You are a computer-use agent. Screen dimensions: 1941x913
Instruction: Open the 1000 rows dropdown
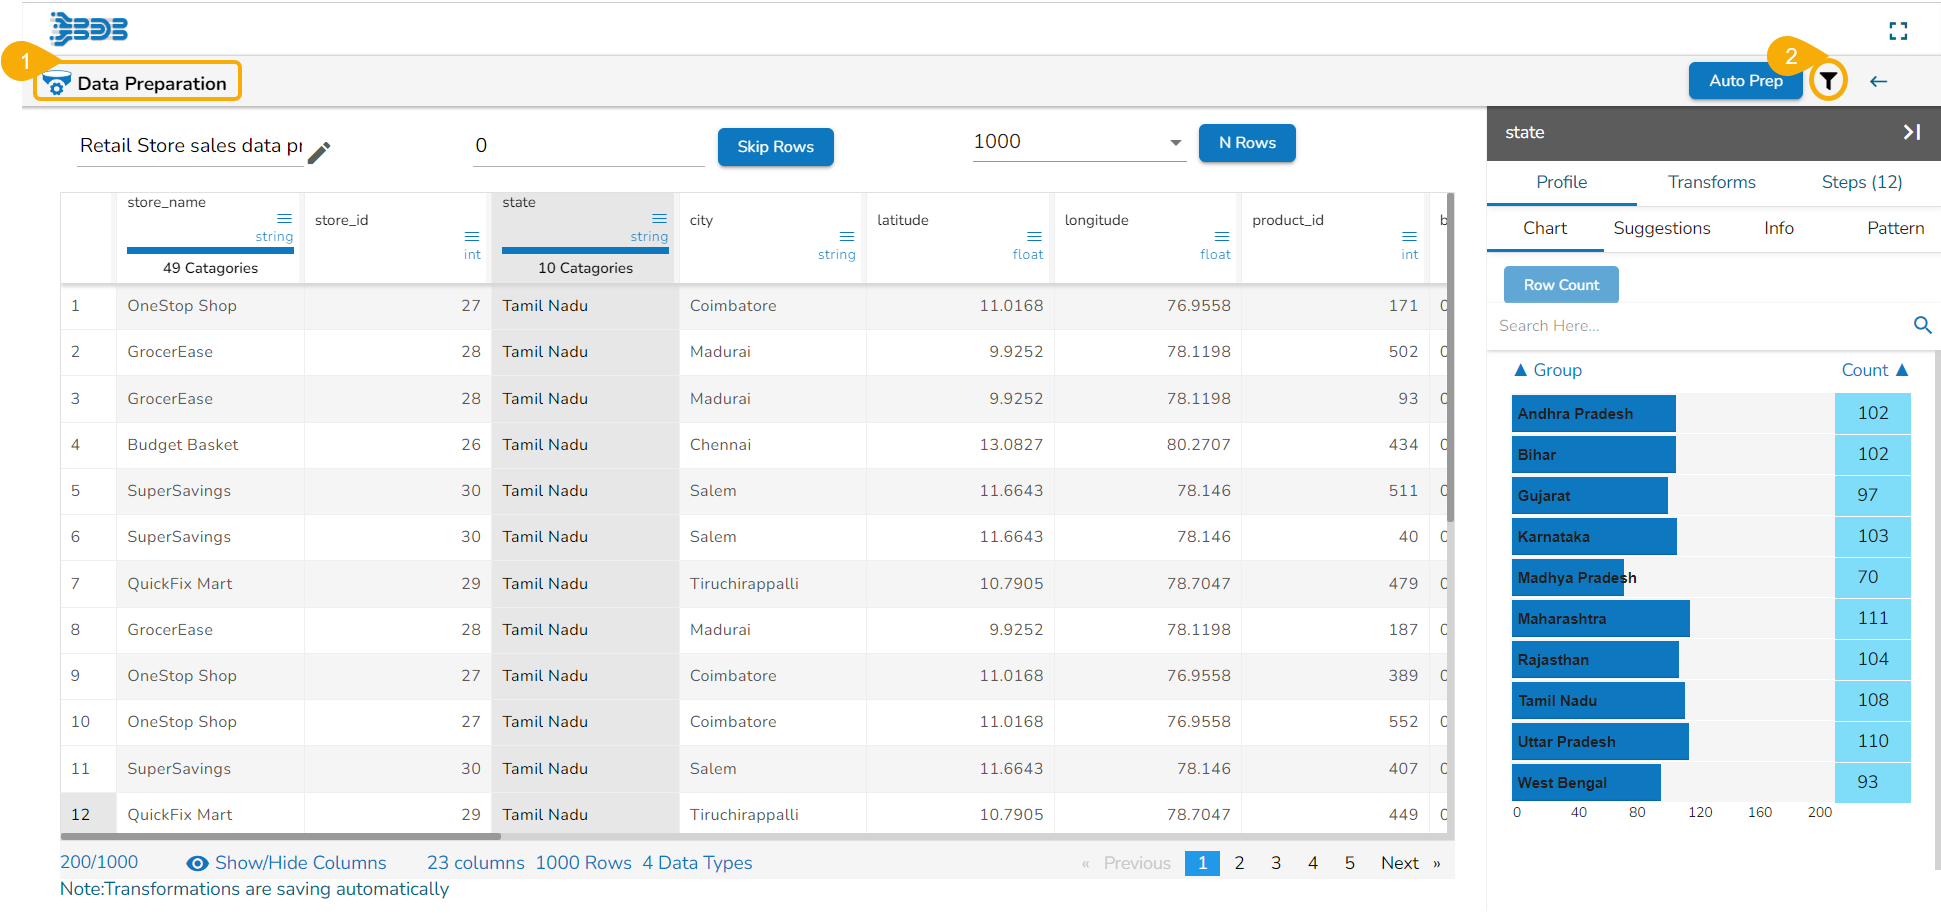click(1175, 143)
